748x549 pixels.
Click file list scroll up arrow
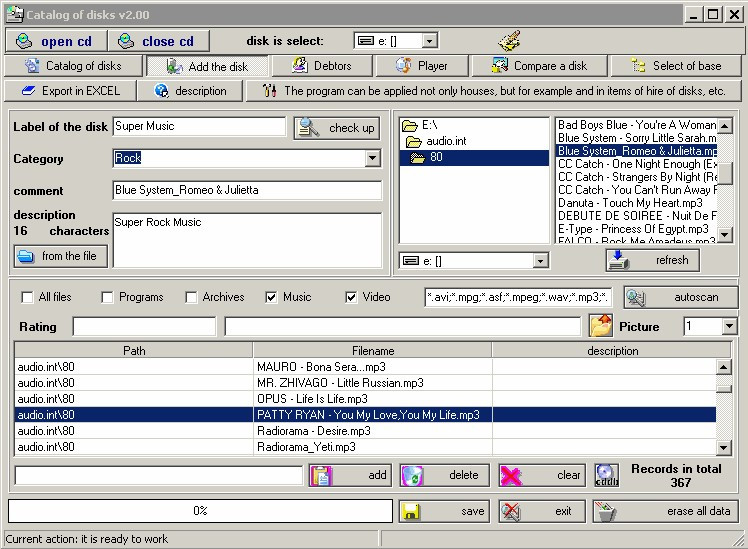725,125
